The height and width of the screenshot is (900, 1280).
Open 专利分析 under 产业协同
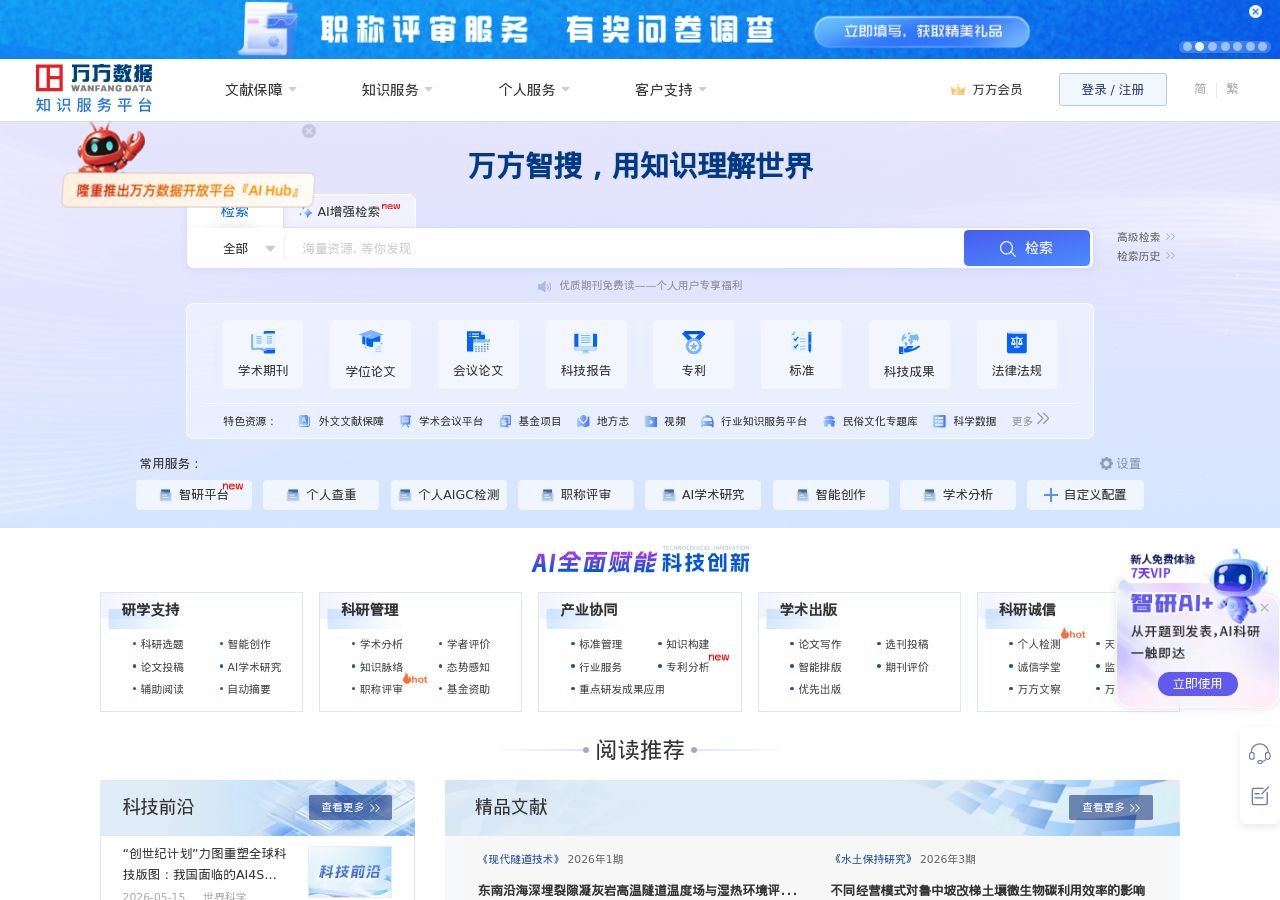(x=688, y=667)
